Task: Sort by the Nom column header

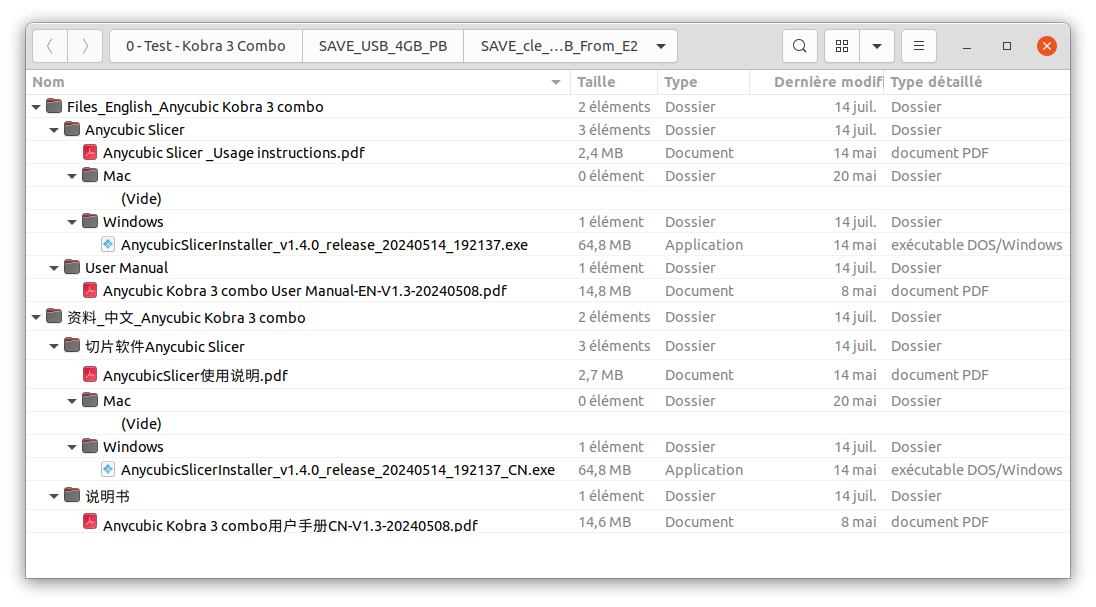Action: click(x=298, y=82)
